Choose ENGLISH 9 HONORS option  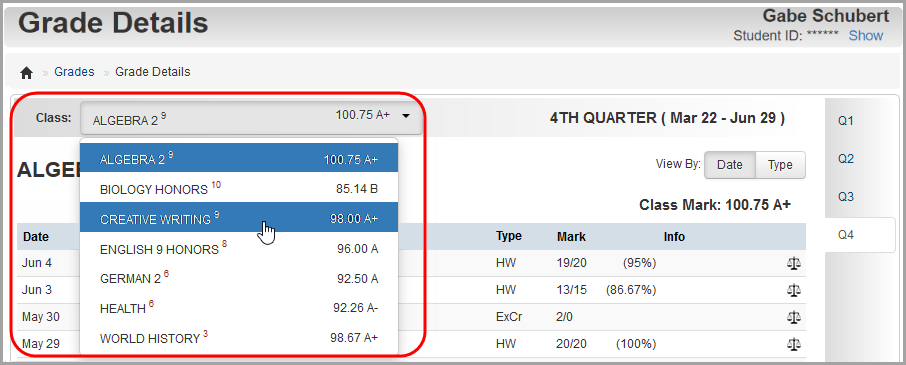pos(239,249)
